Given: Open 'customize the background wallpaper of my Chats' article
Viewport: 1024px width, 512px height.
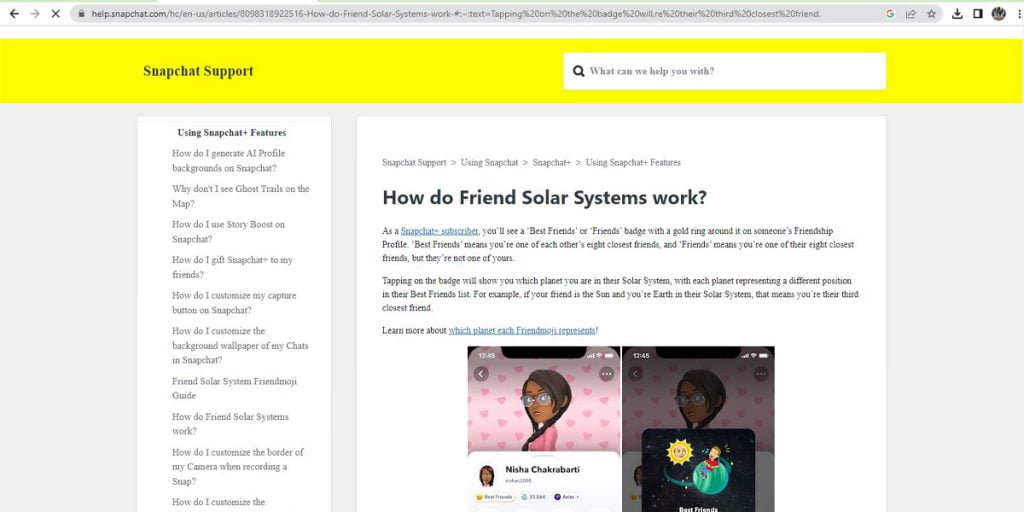Looking at the screenshot, I should click(240, 345).
